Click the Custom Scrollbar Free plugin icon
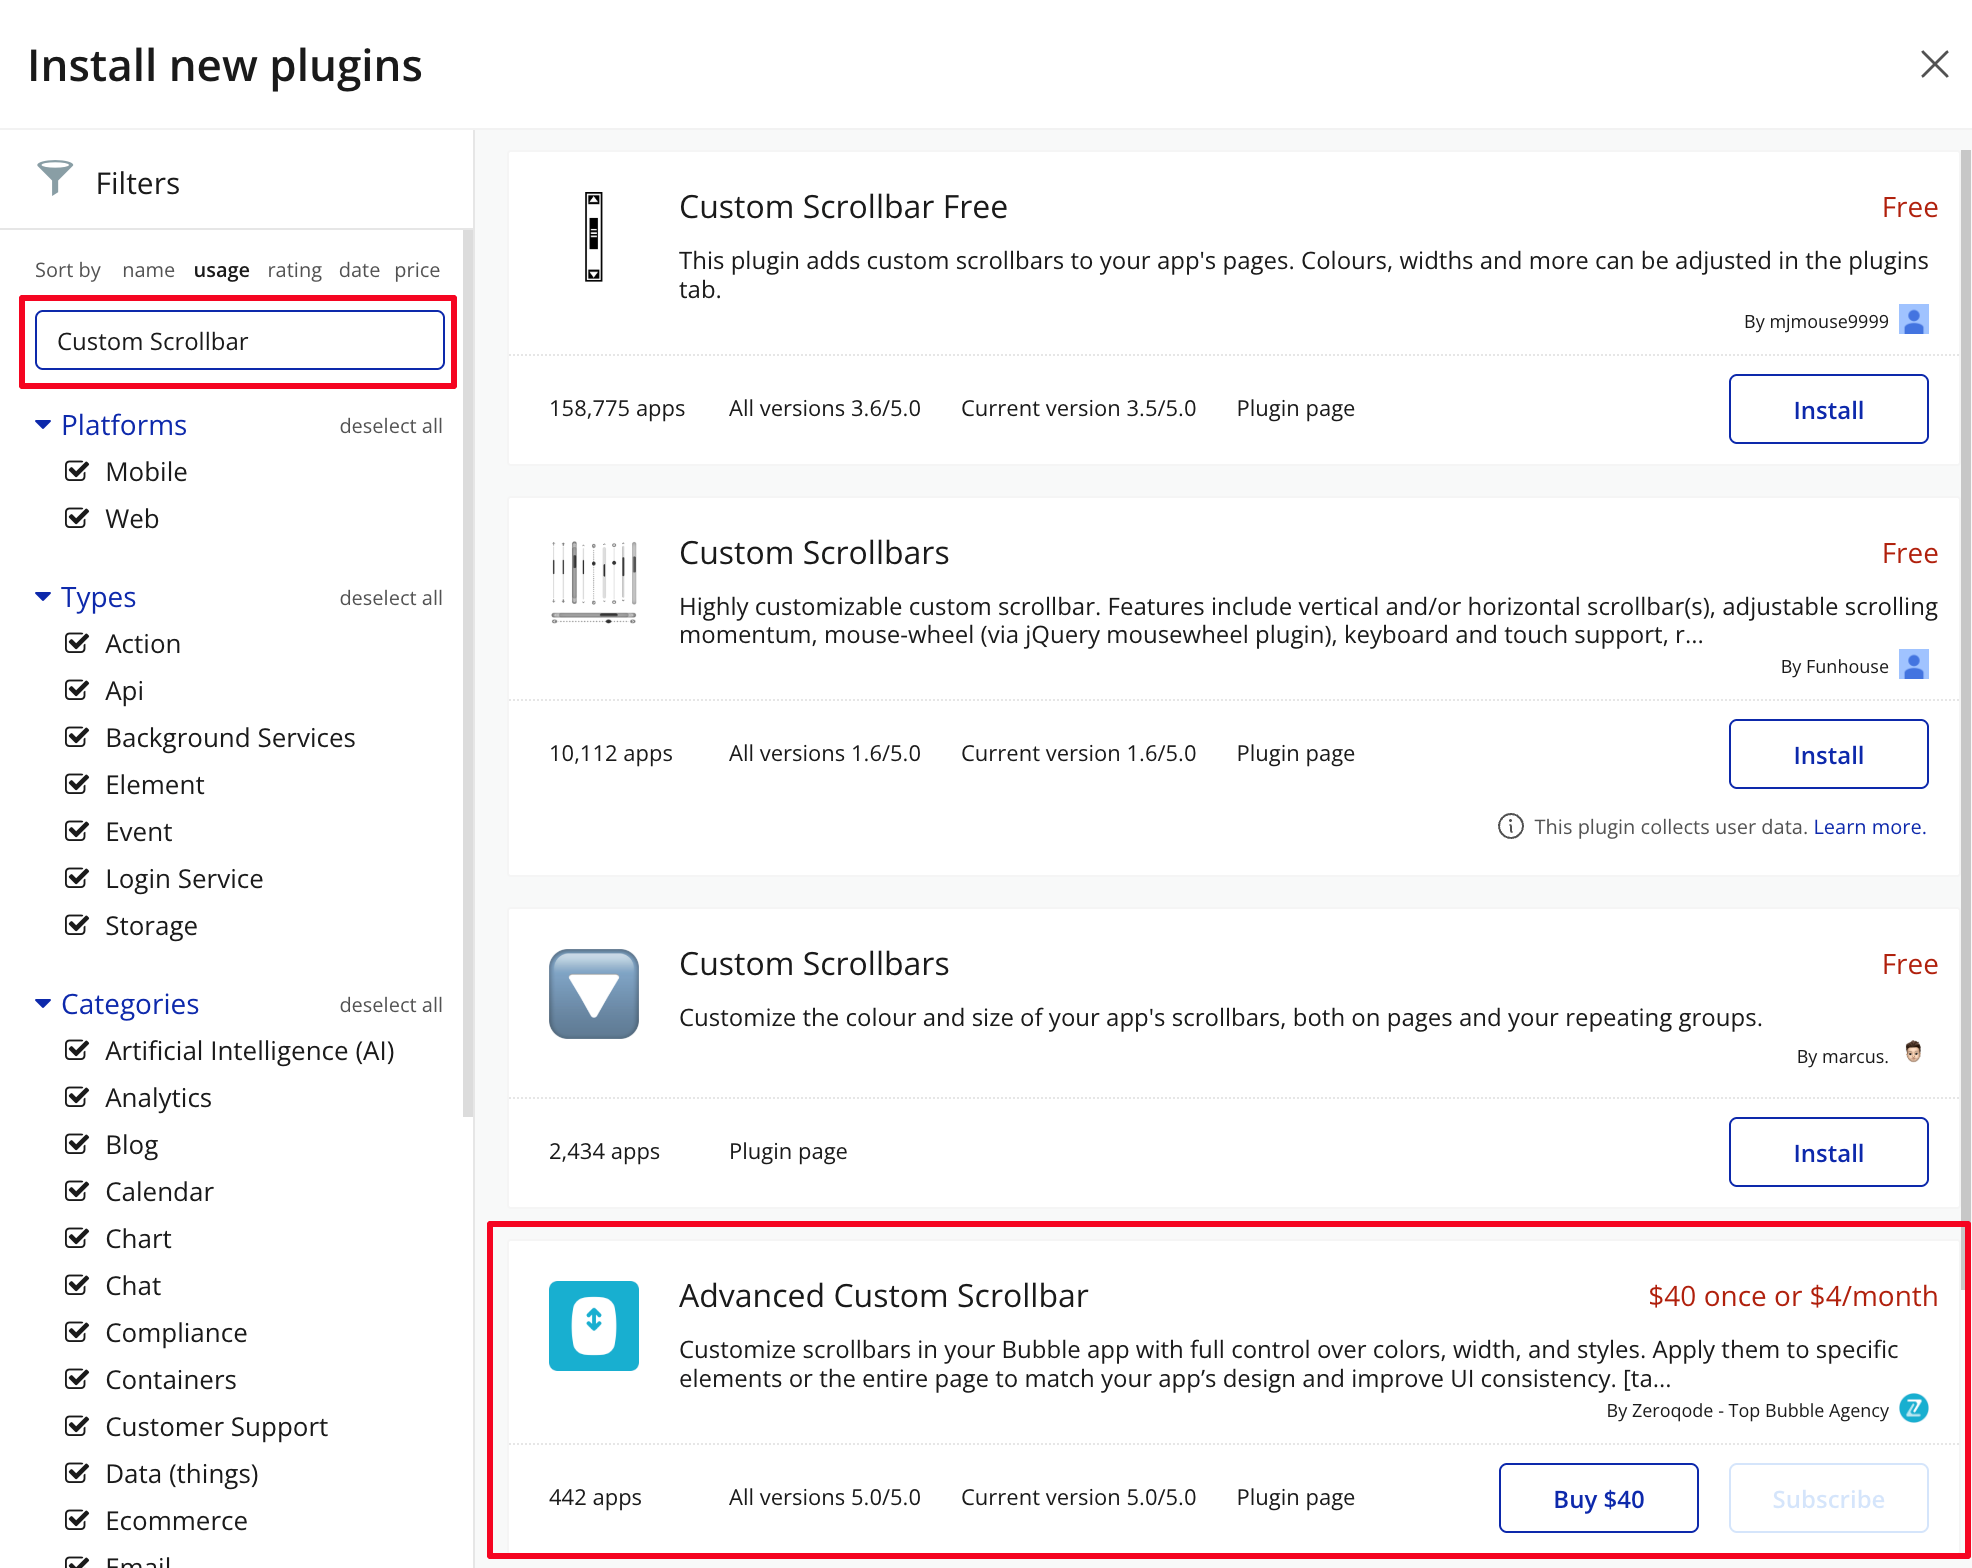The width and height of the screenshot is (1972, 1568). [593, 237]
